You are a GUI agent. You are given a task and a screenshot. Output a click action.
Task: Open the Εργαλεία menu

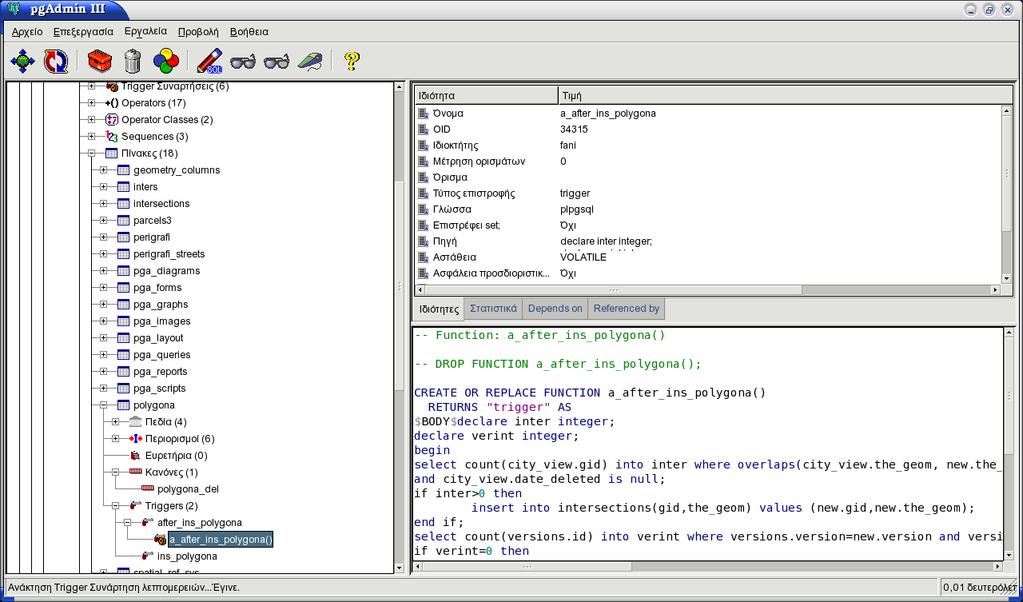145,31
